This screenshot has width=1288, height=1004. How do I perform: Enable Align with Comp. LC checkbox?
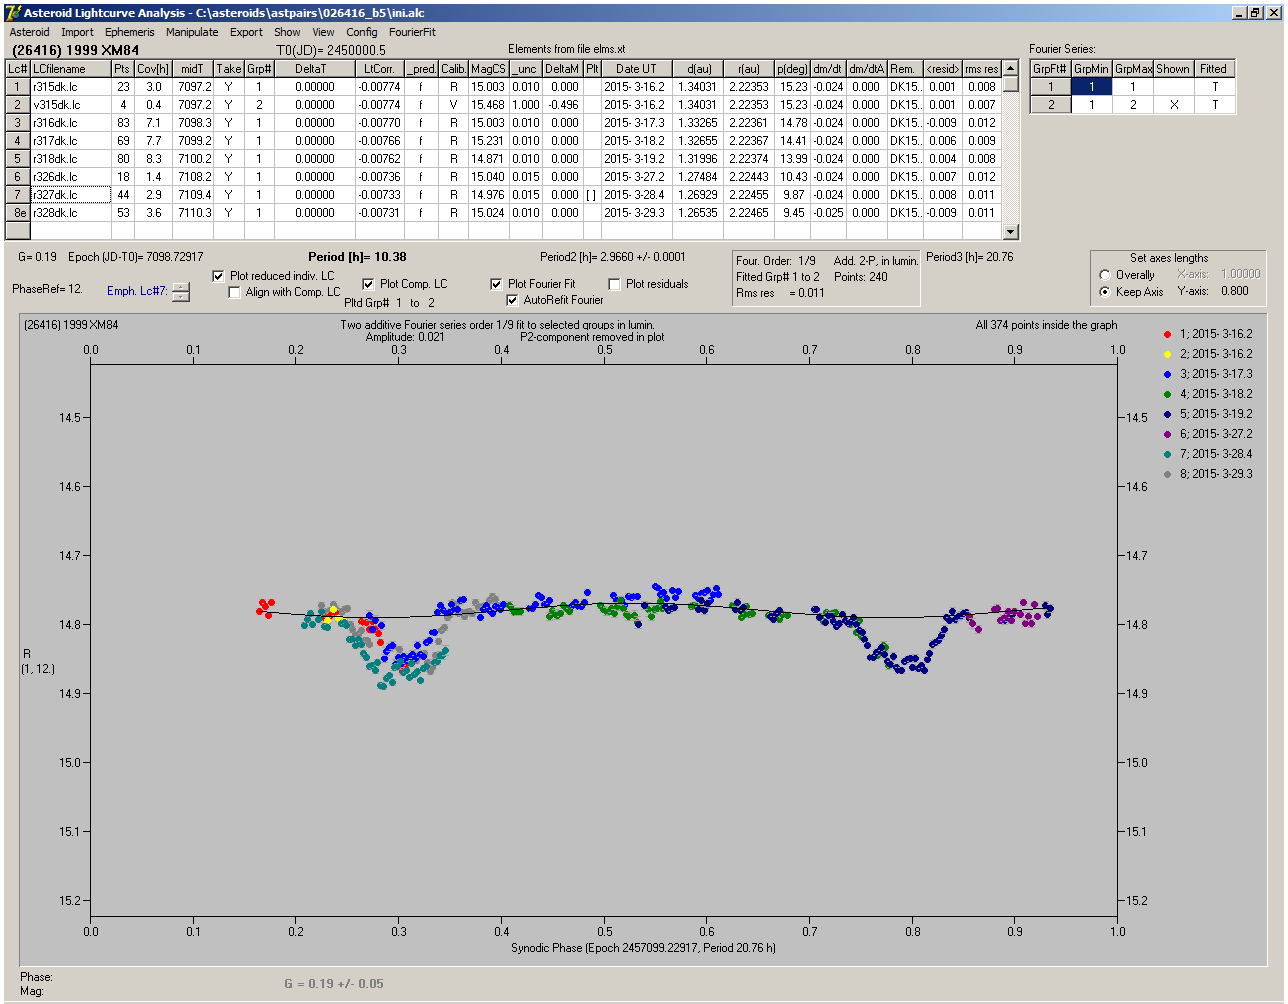pyautogui.click(x=234, y=292)
